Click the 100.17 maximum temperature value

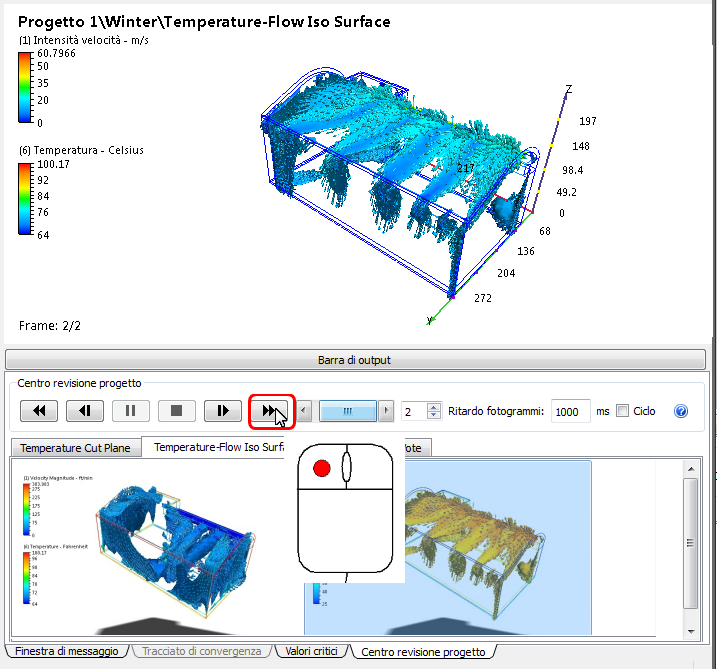click(54, 164)
